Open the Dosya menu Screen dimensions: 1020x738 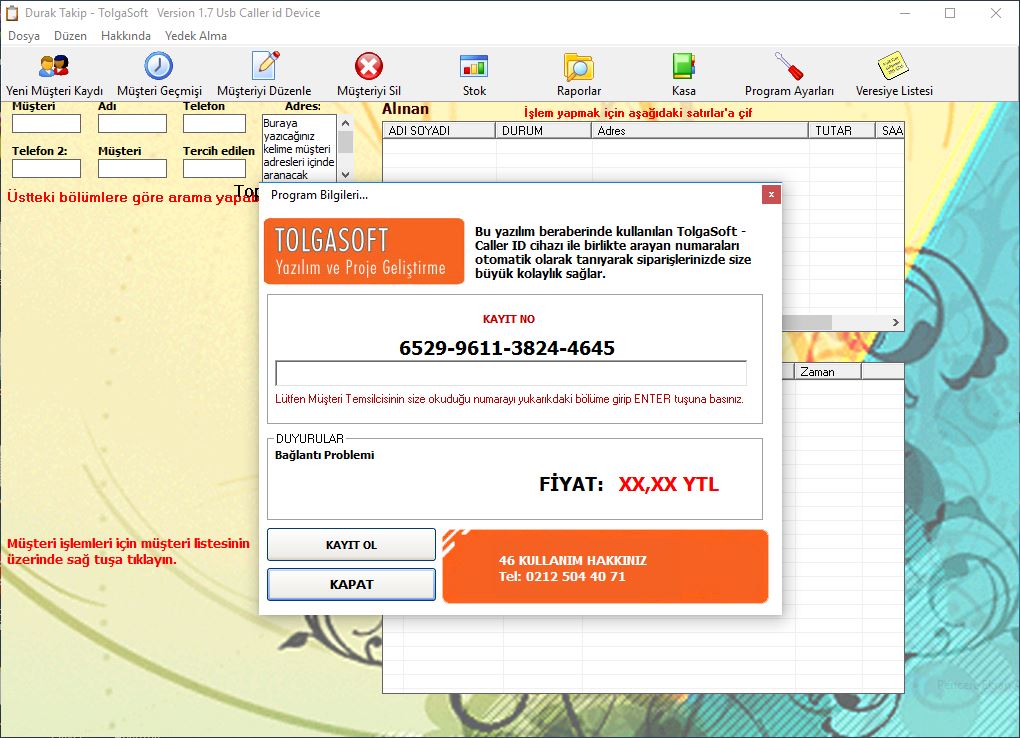click(24, 36)
